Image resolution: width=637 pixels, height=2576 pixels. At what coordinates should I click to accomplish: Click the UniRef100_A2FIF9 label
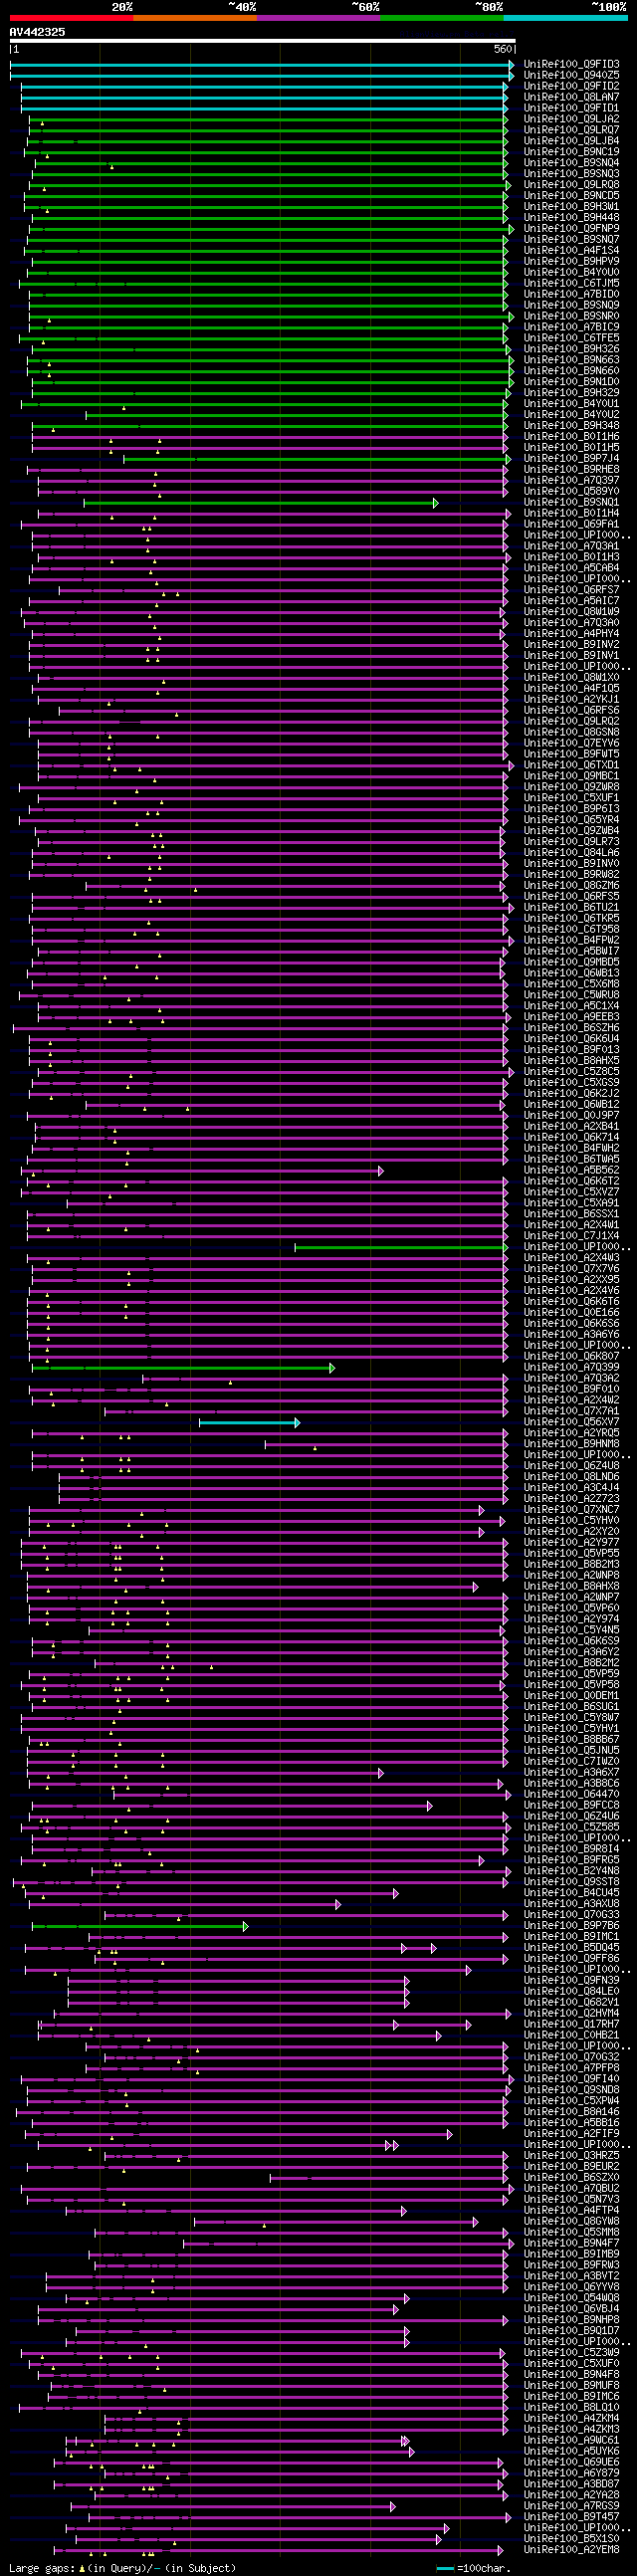coord(571,2134)
